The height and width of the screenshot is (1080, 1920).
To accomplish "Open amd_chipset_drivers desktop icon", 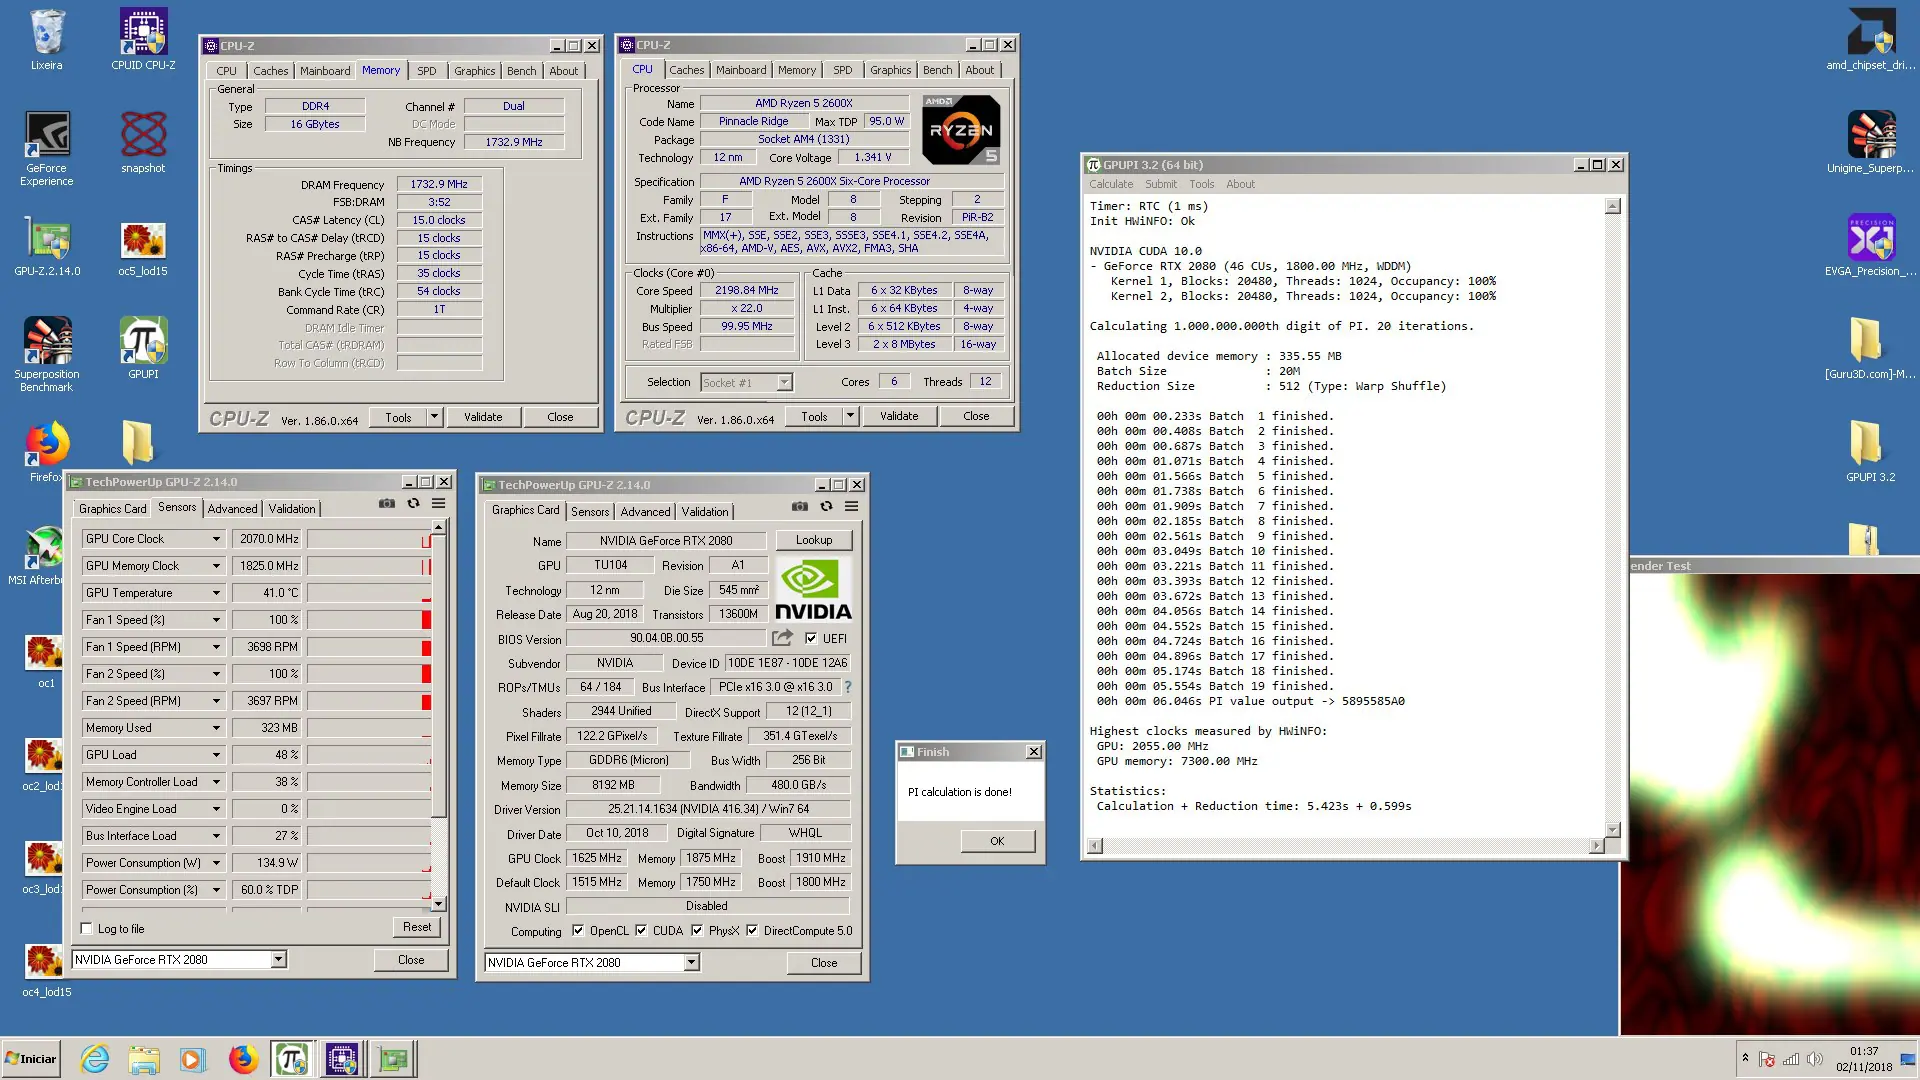I will coord(1871,40).
